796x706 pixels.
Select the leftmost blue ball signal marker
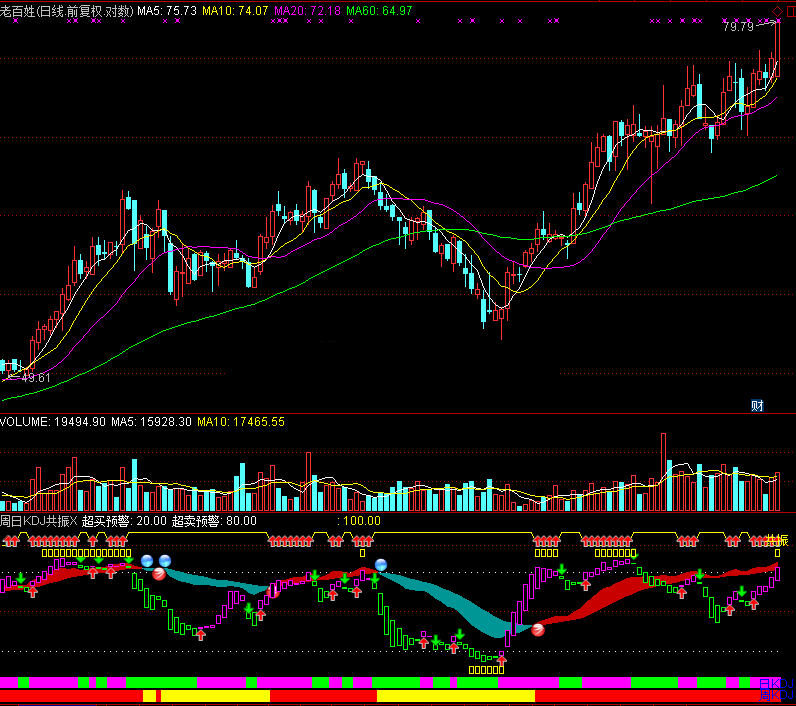[147, 560]
